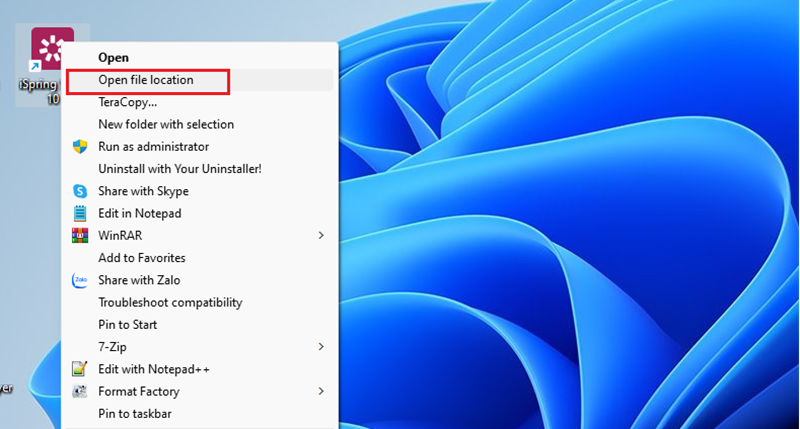This screenshot has width=800, height=429.
Task: Expand the Format Factory submenu arrow
Action: click(x=321, y=391)
